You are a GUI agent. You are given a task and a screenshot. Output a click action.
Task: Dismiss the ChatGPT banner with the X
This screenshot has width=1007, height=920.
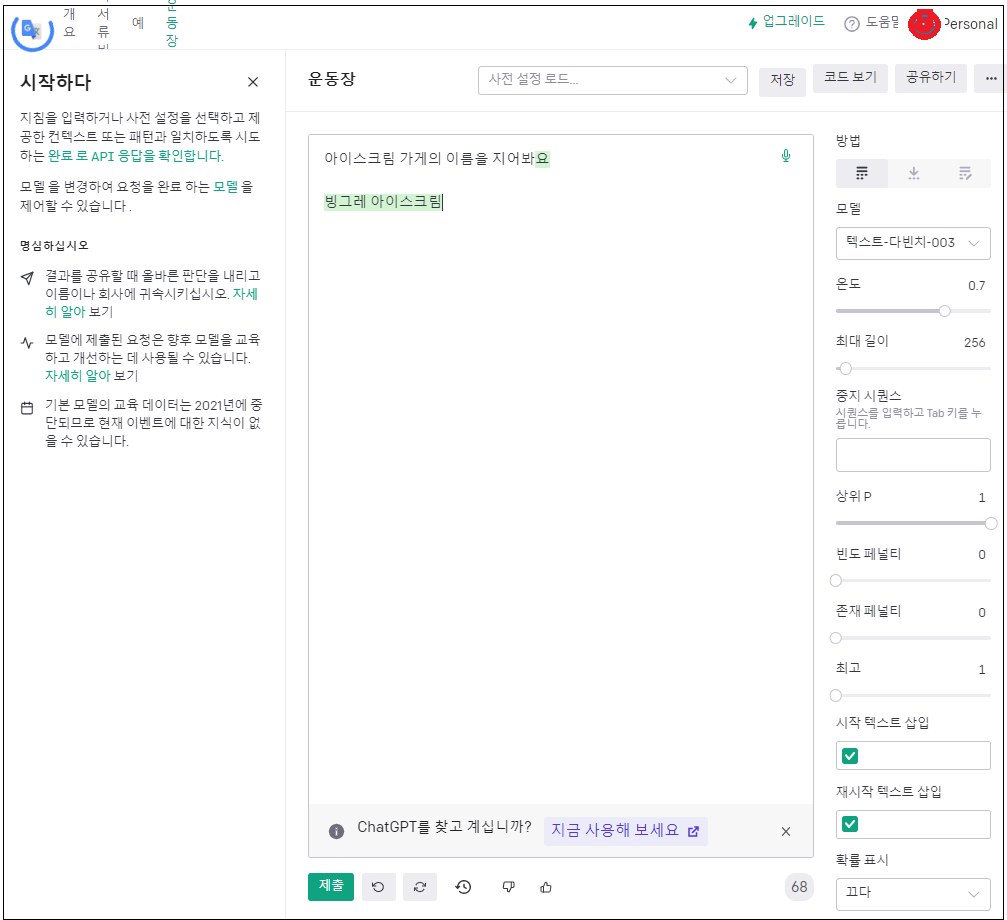(x=786, y=831)
